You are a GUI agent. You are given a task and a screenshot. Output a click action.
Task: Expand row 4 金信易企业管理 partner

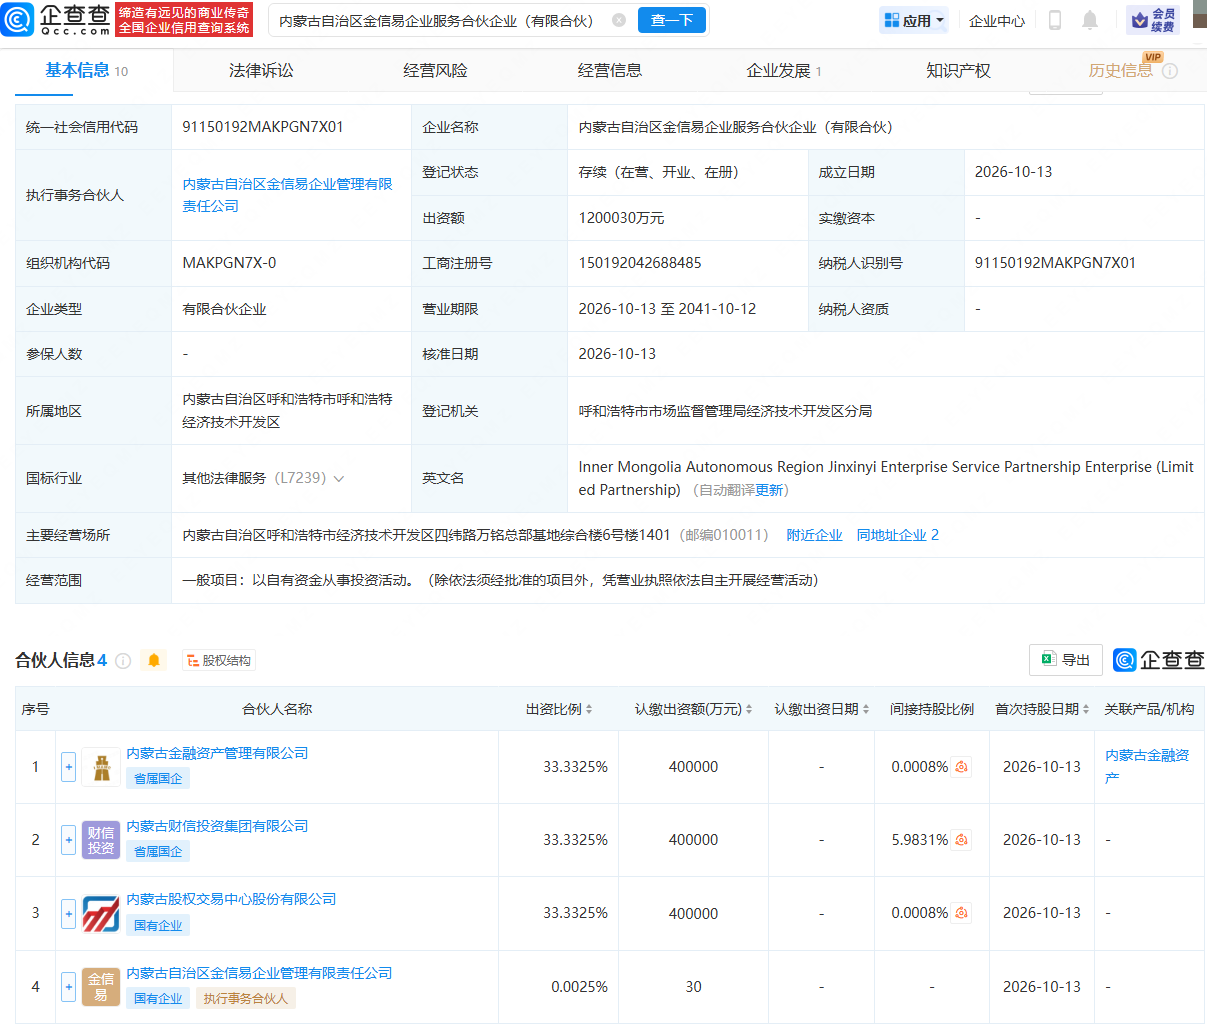coord(68,987)
